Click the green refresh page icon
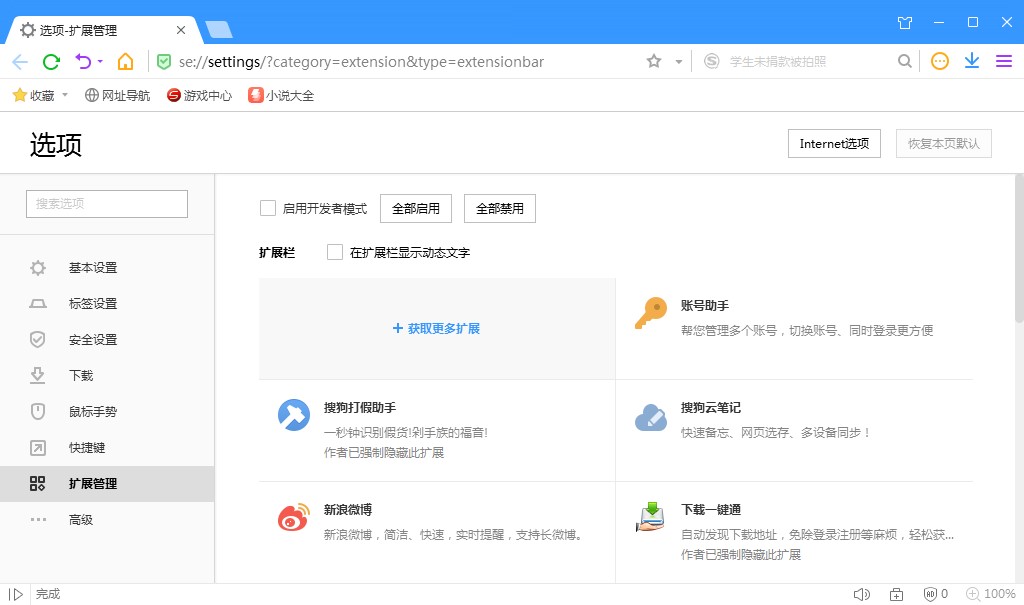1024x605 pixels. coord(51,62)
